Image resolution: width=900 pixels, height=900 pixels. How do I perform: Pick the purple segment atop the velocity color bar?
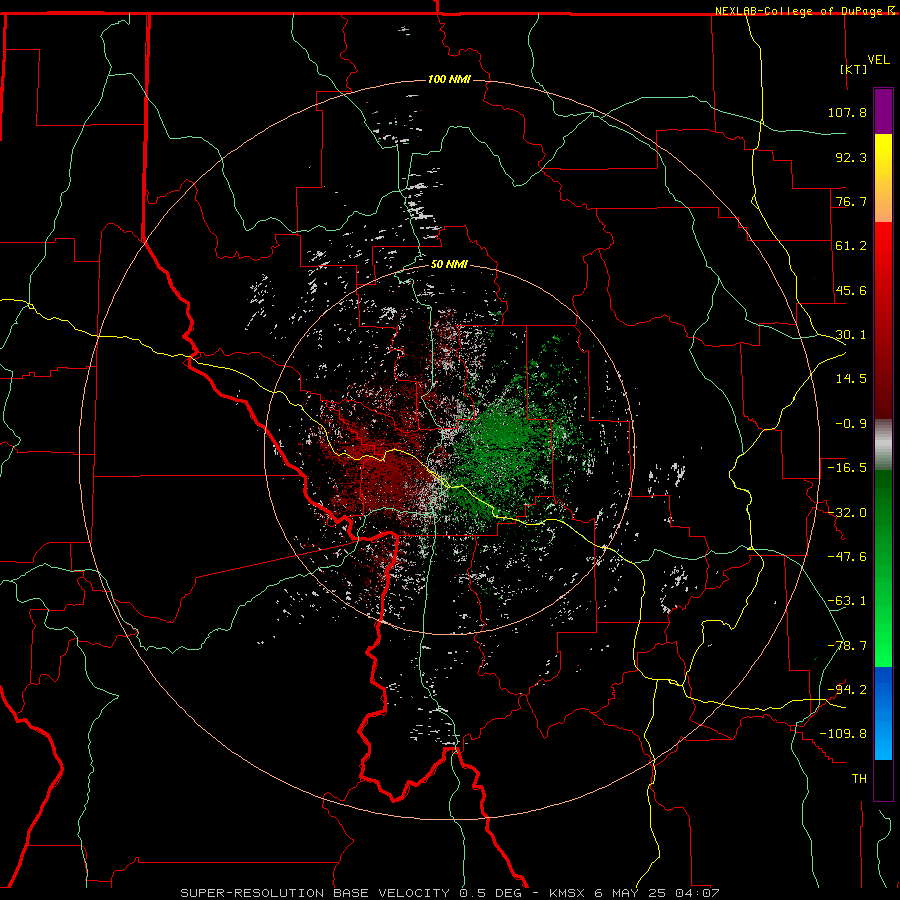coord(883,111)
